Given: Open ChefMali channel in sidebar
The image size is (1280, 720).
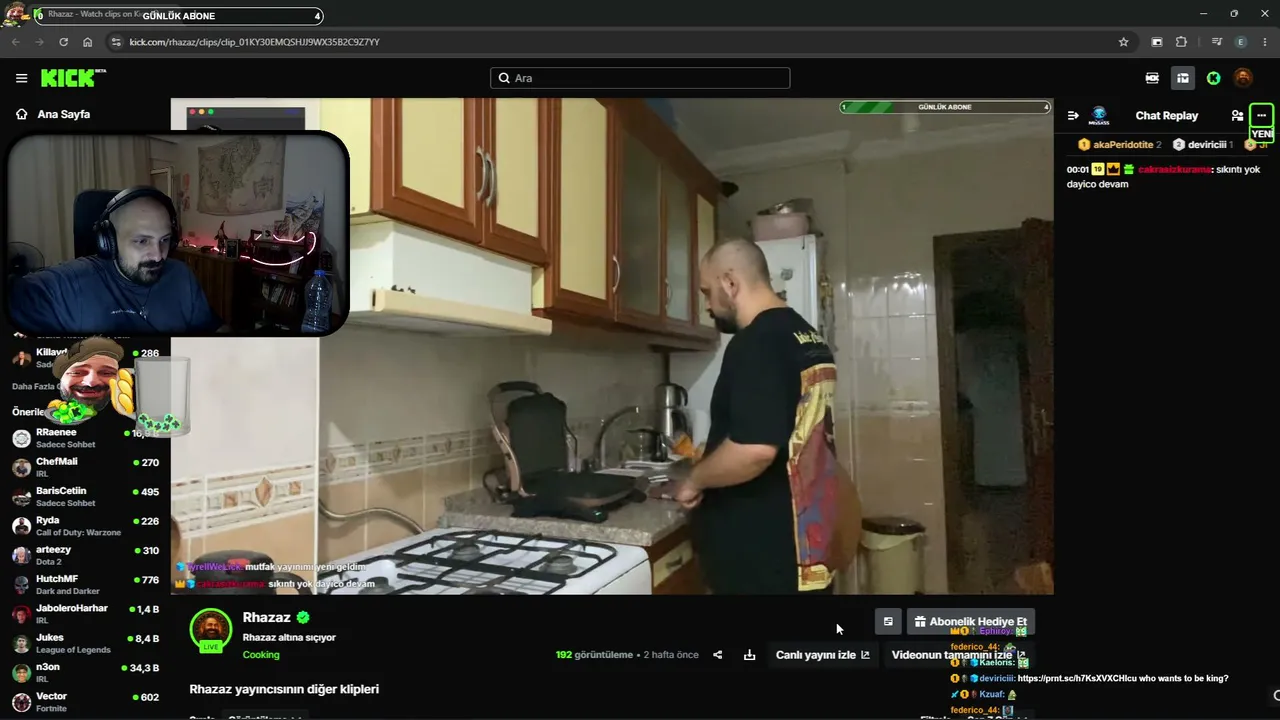Looking at the screenshot, I should (x=85, y=467).
